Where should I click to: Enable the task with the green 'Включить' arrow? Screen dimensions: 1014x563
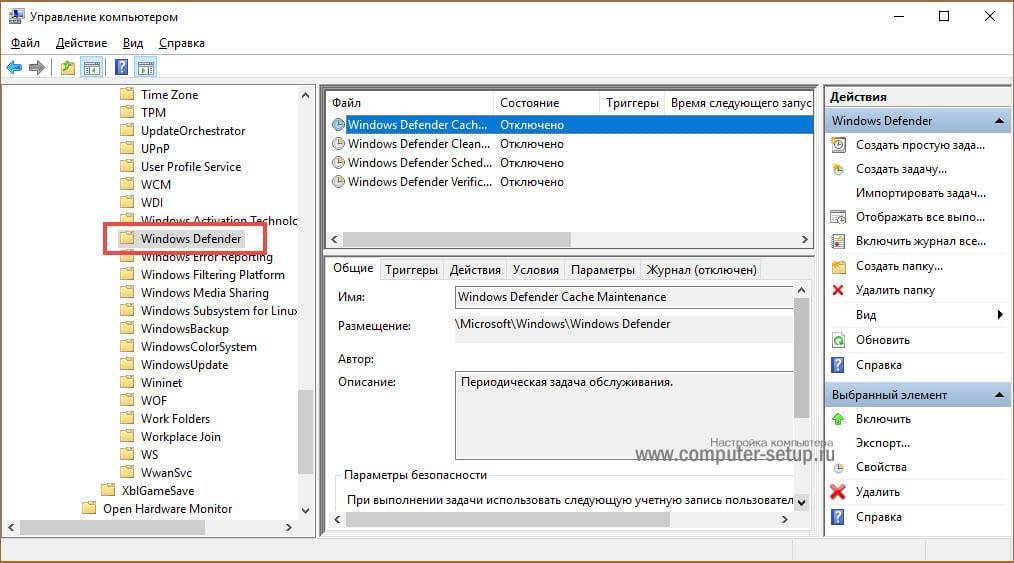(x=838, y=419)
